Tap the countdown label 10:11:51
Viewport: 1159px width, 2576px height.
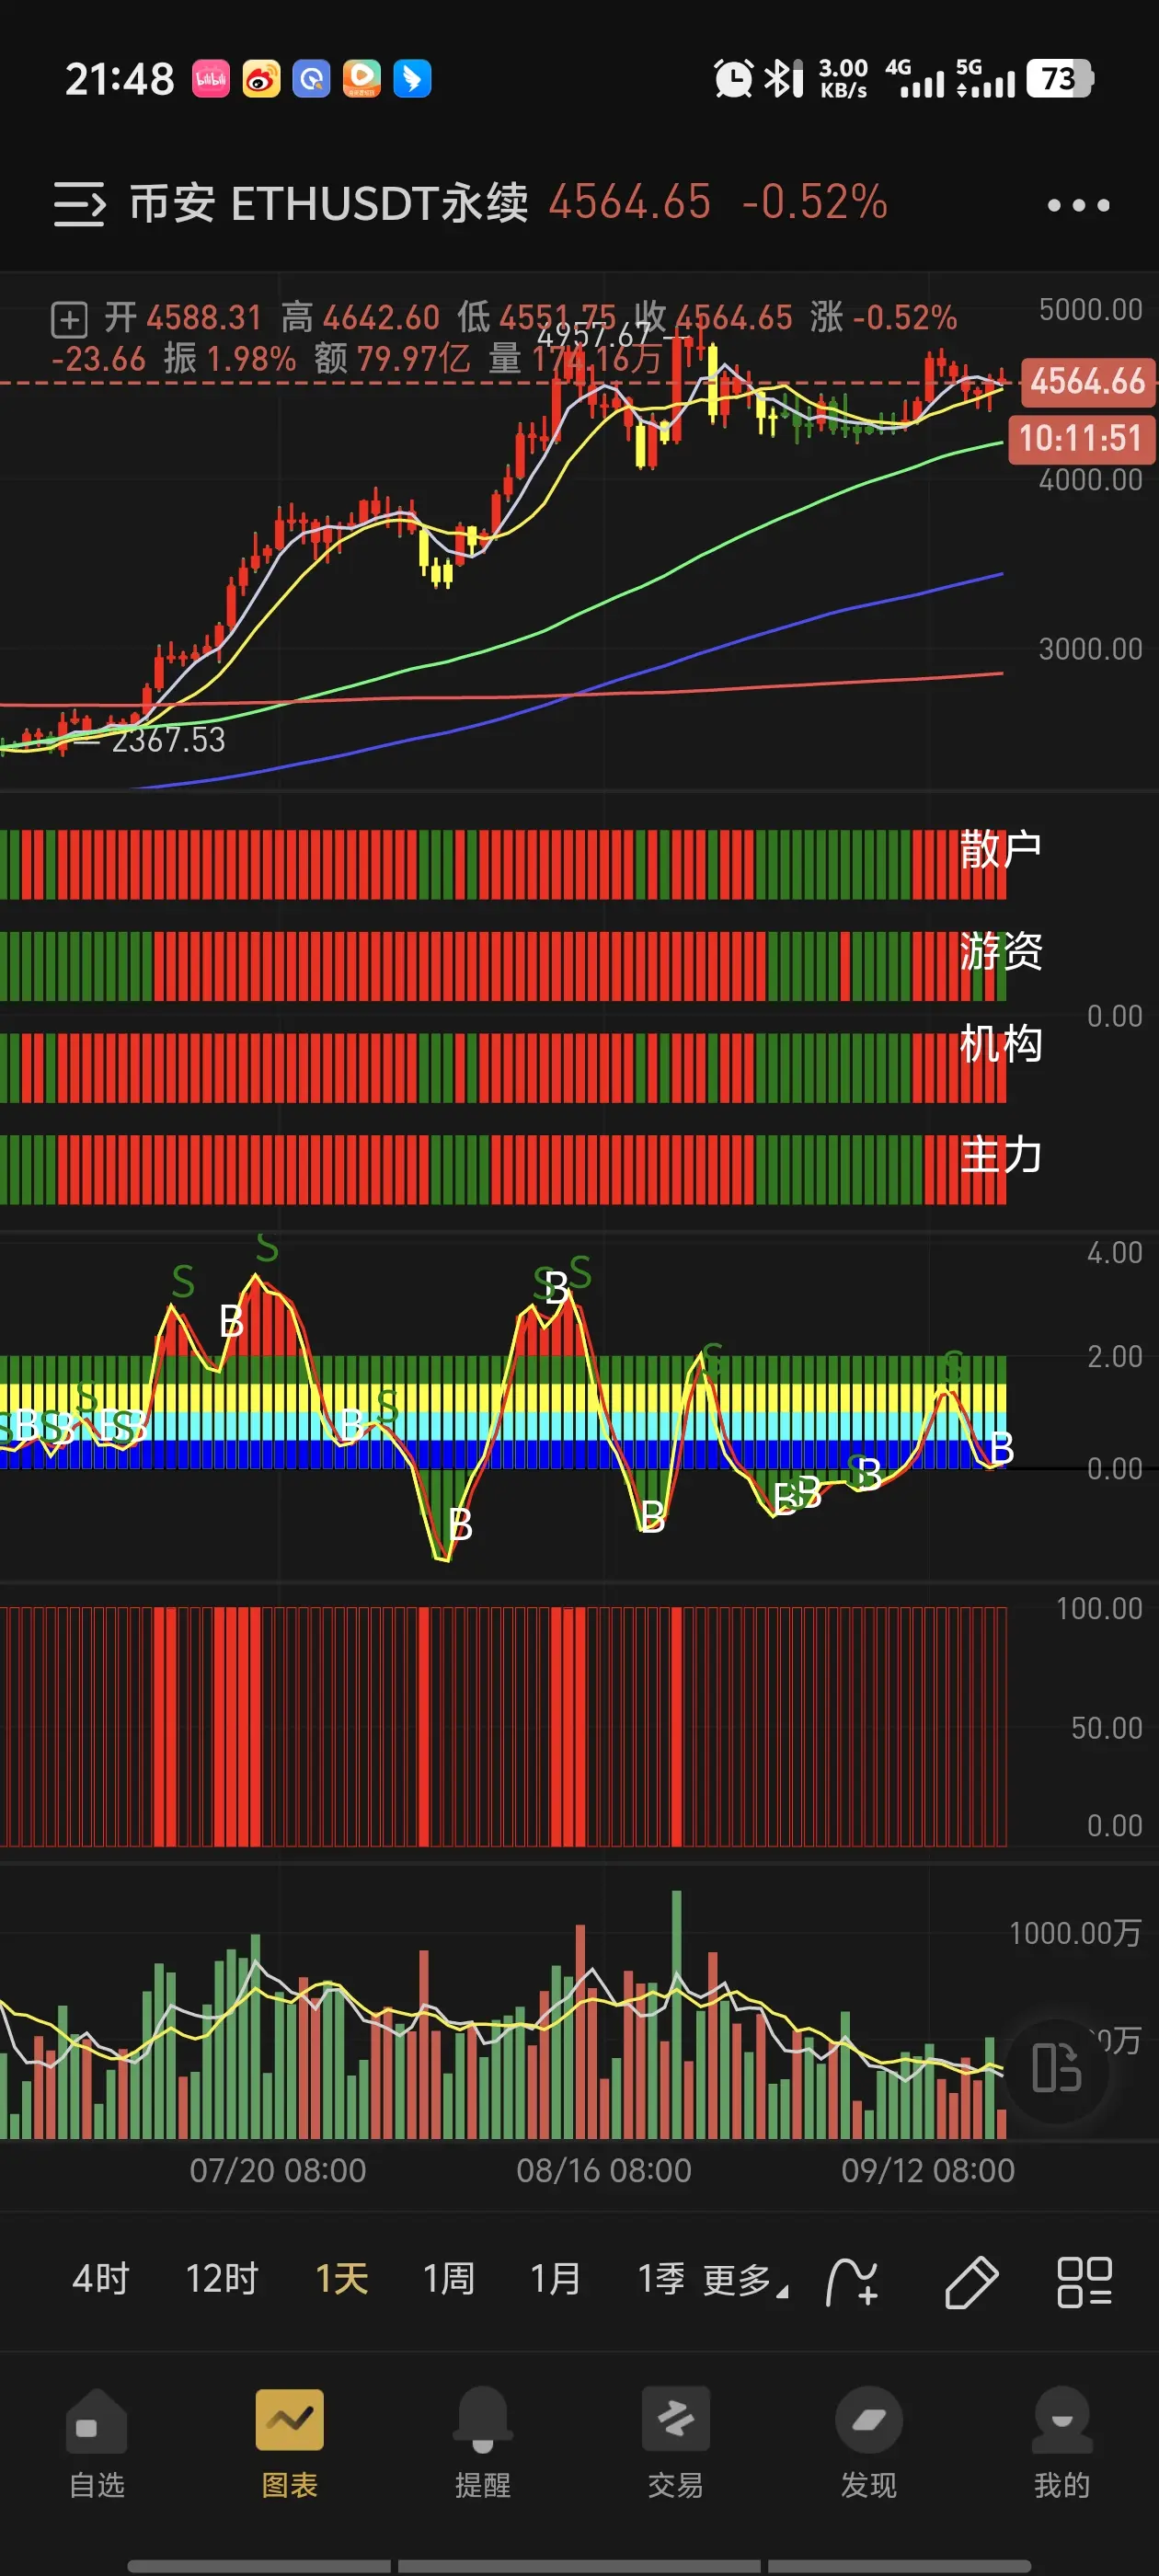(1081, 439)
